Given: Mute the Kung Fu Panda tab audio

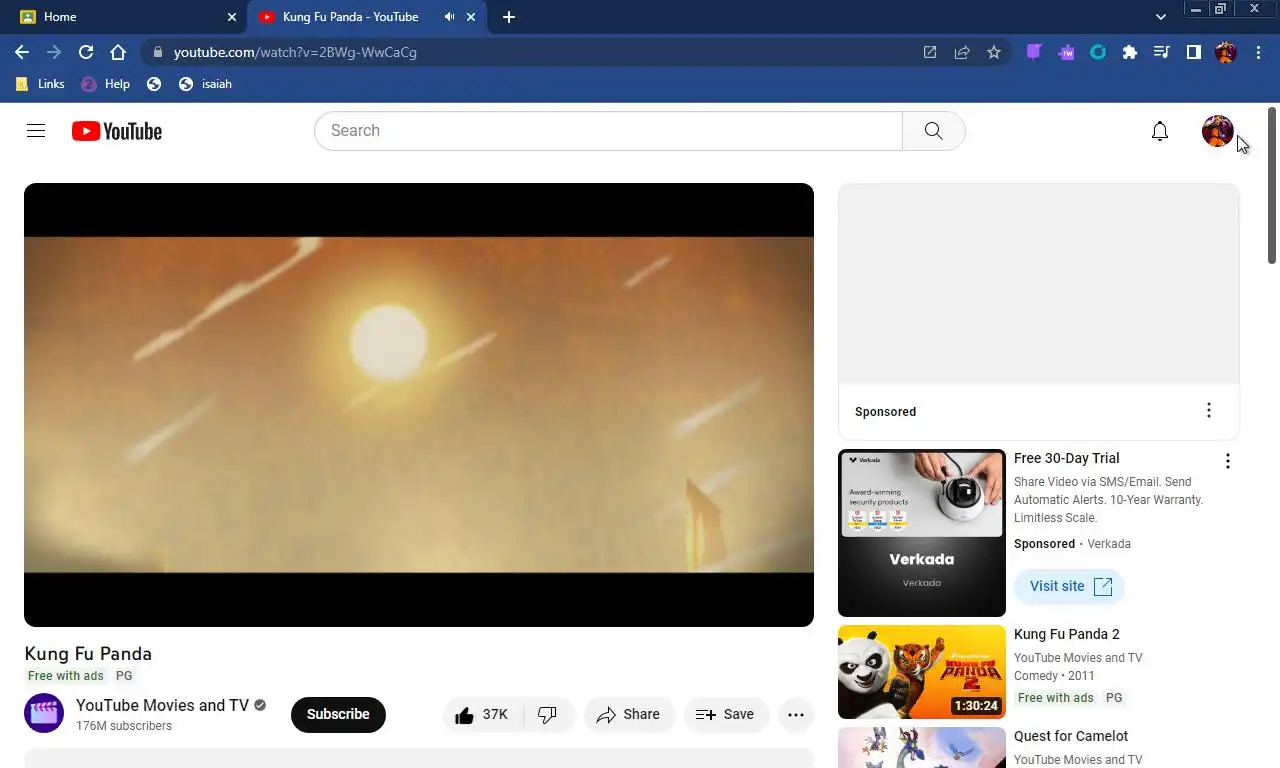Looking at the screenshot, I should point(449,17).
